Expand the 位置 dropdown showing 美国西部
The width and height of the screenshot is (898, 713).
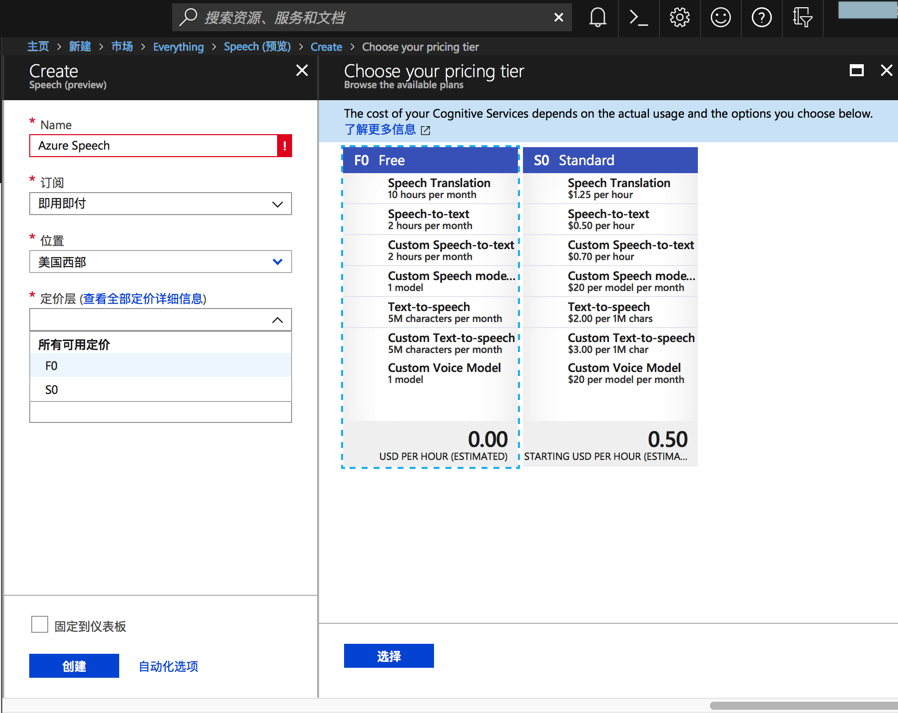(x=160, y=262)
